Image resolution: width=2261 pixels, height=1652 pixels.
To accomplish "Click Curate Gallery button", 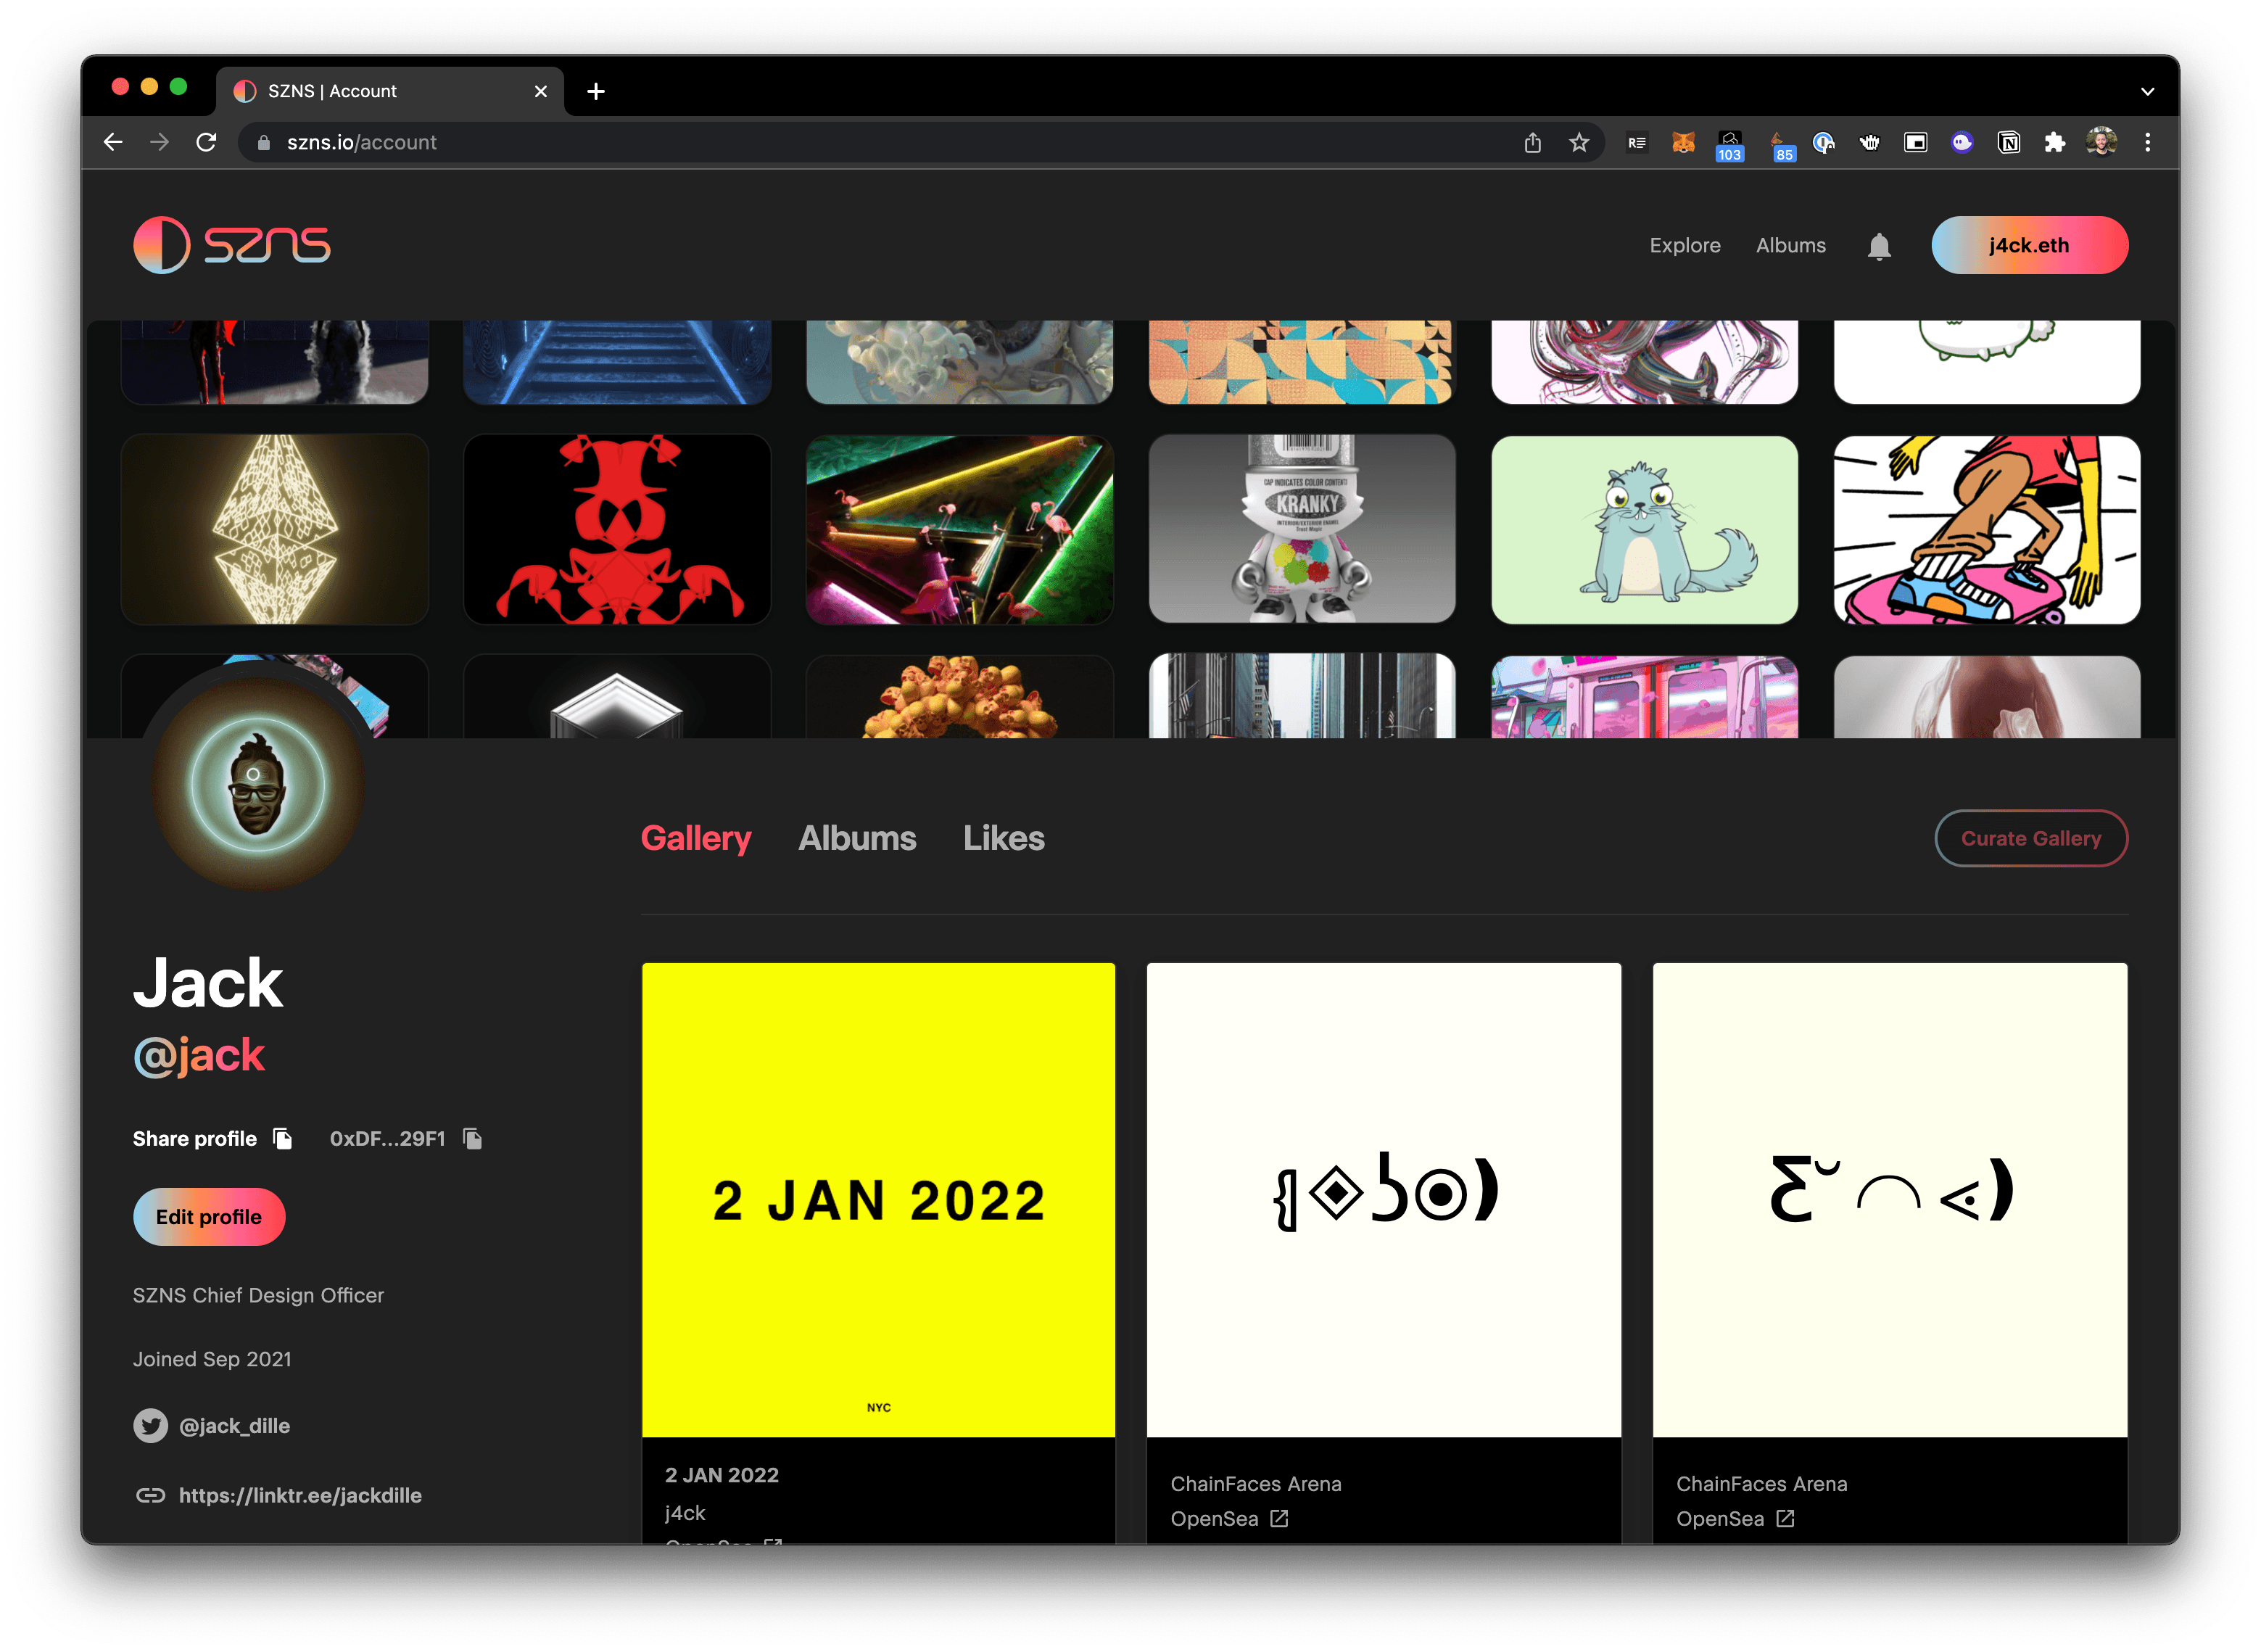I will pyautogui.click(x=2030, y=838).
